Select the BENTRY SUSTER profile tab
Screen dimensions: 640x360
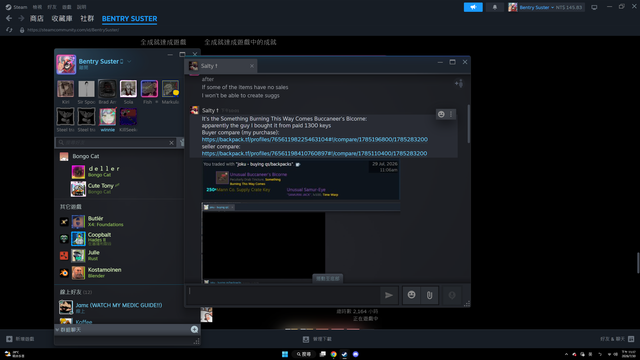tap(129, 19)
